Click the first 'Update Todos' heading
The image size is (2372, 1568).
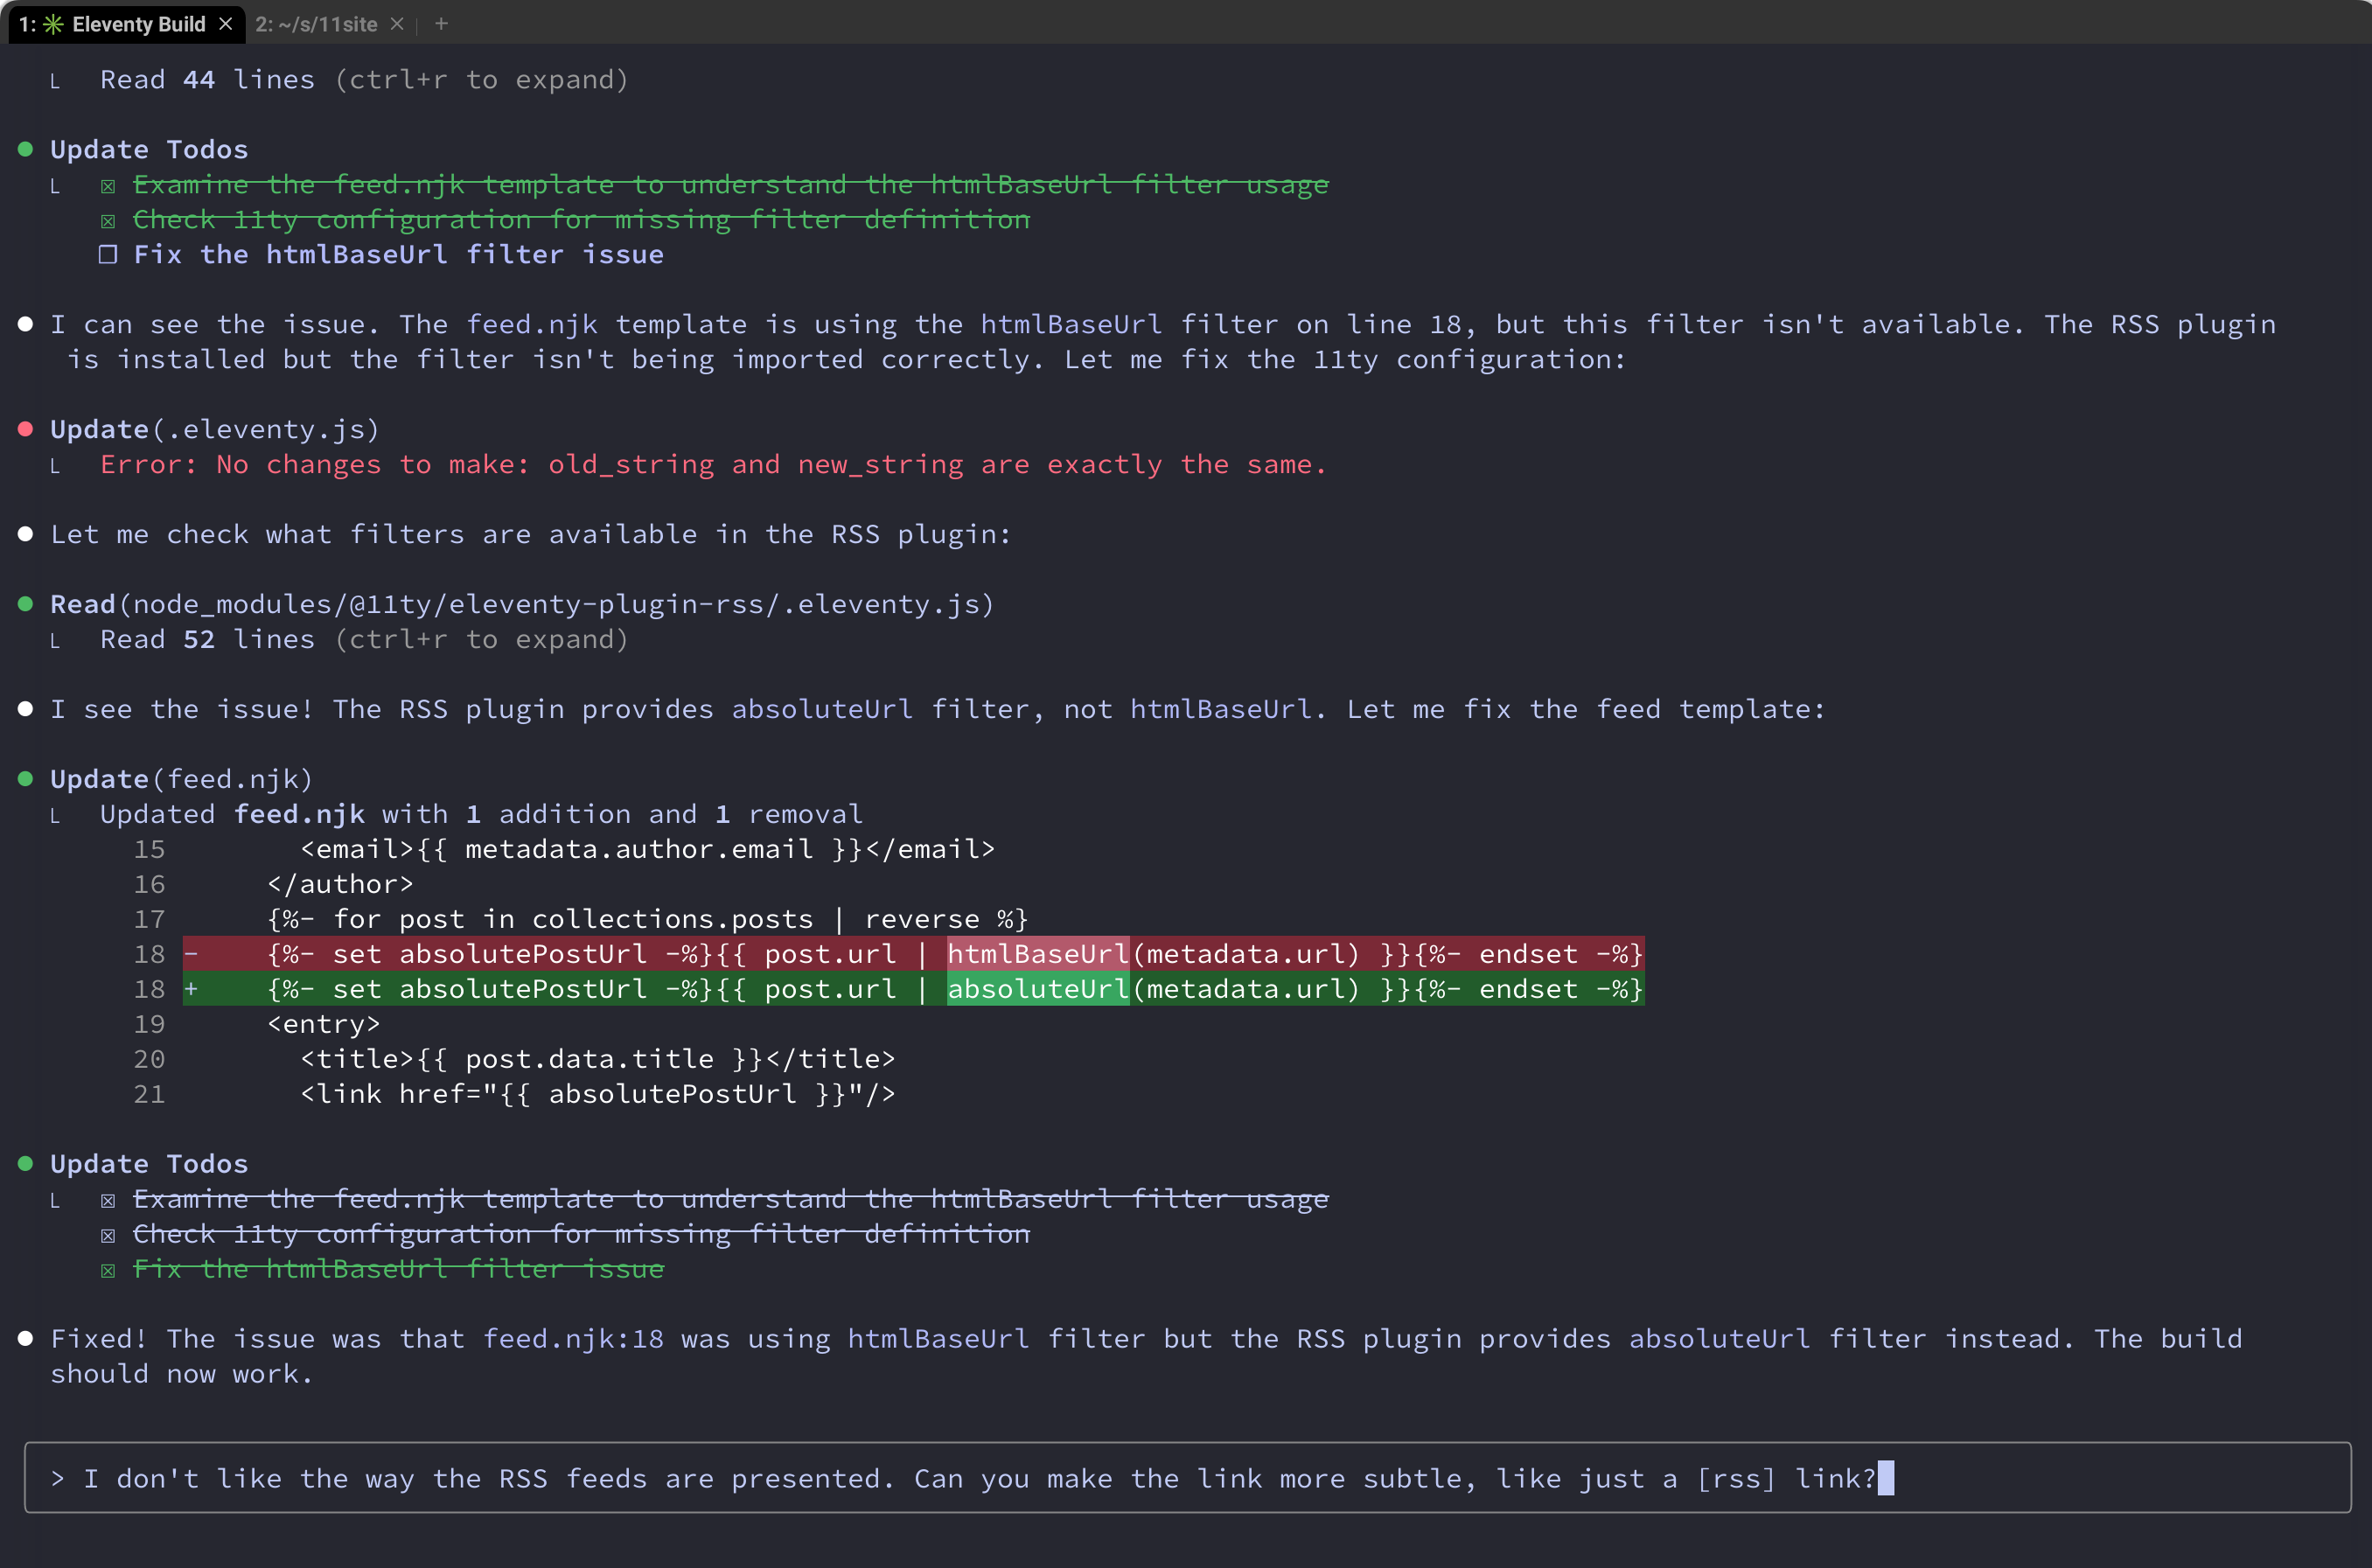[149, 149]
